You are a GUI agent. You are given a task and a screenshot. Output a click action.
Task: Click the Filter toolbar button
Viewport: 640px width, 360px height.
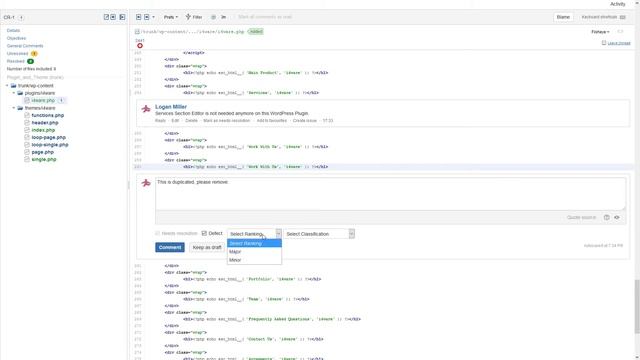pyautogui.click(x=194, y=17)
